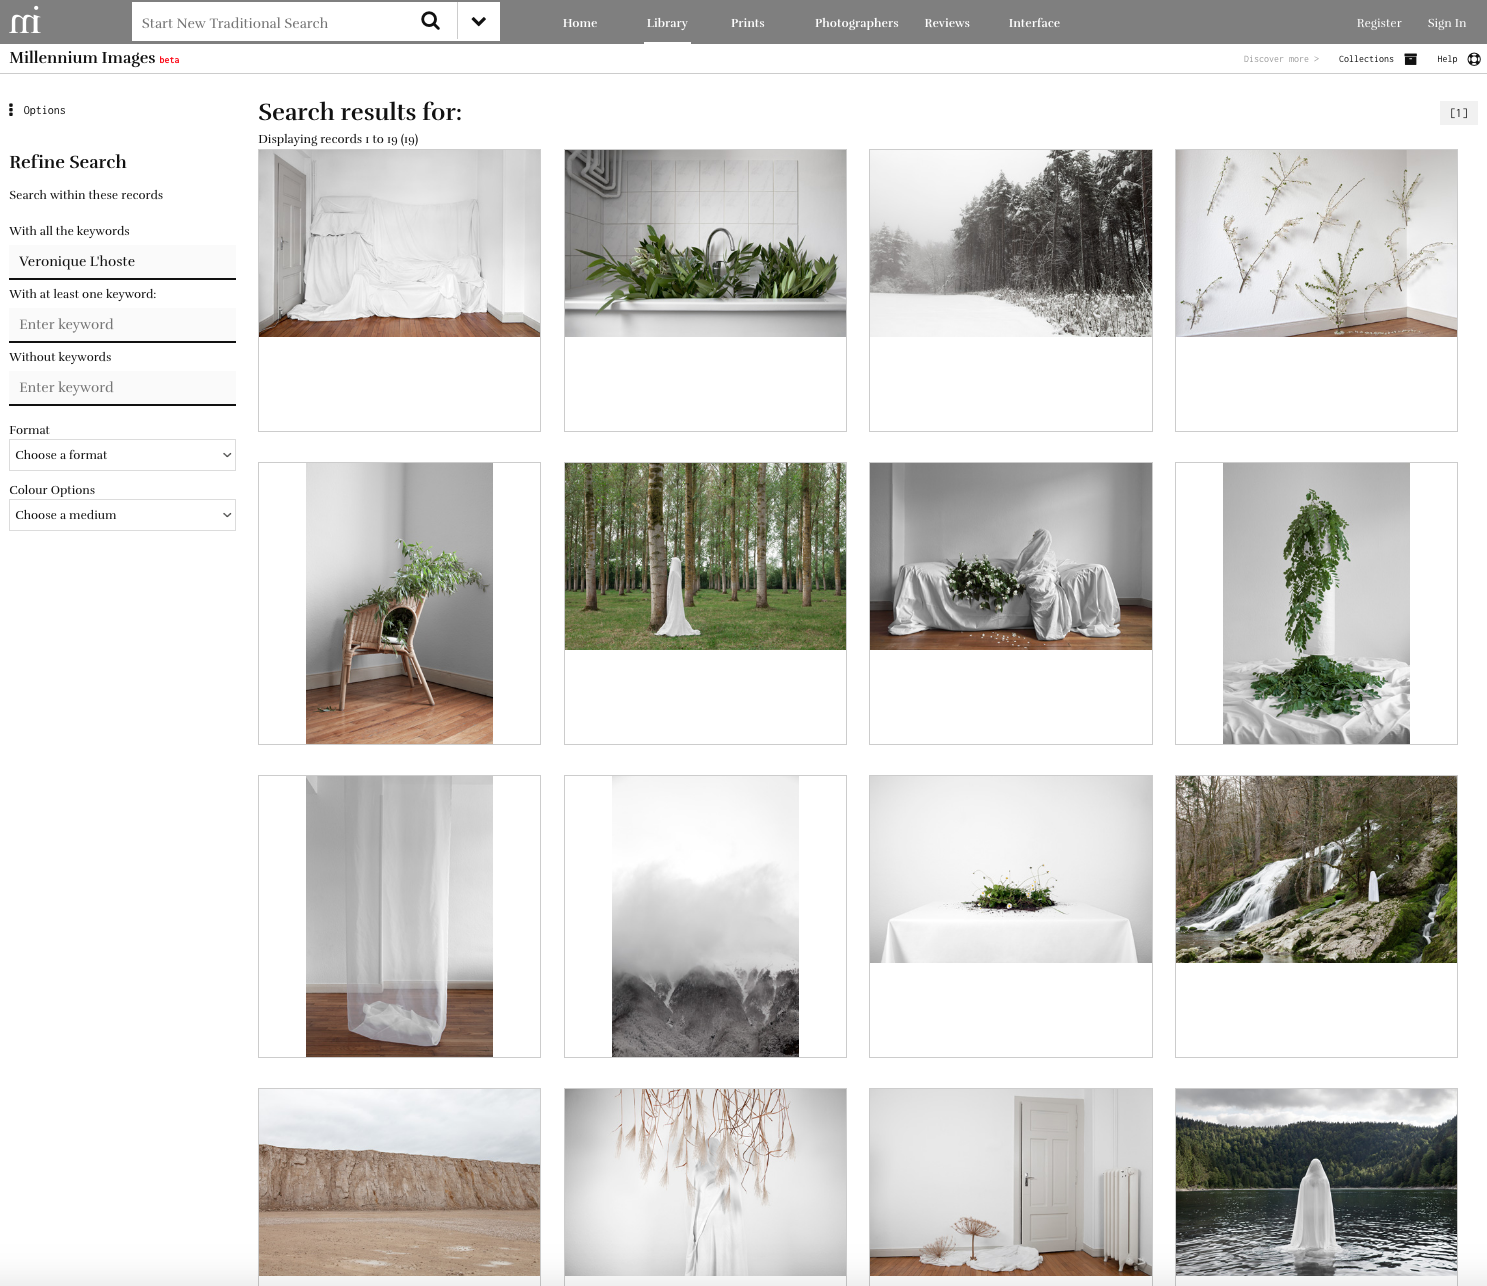Click the Without keywords input field

pos(122,387)
